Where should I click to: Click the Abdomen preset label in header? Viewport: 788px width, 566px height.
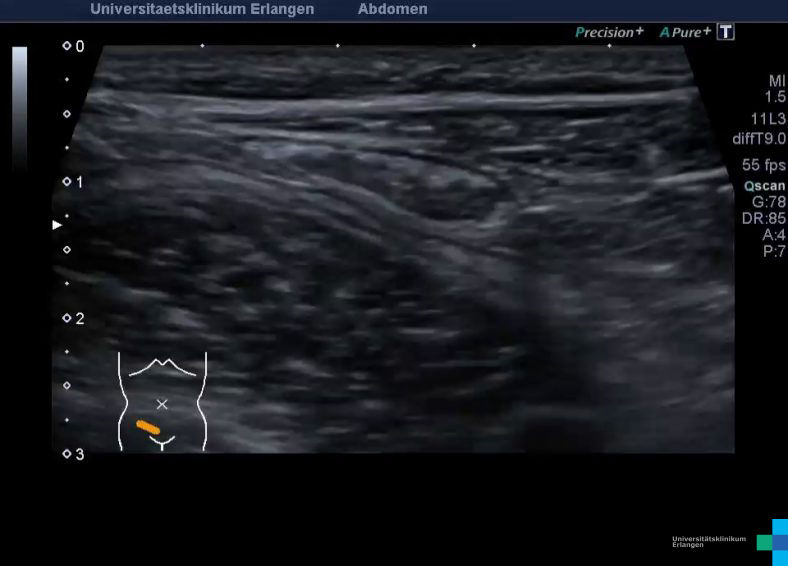tap(392, 9)
